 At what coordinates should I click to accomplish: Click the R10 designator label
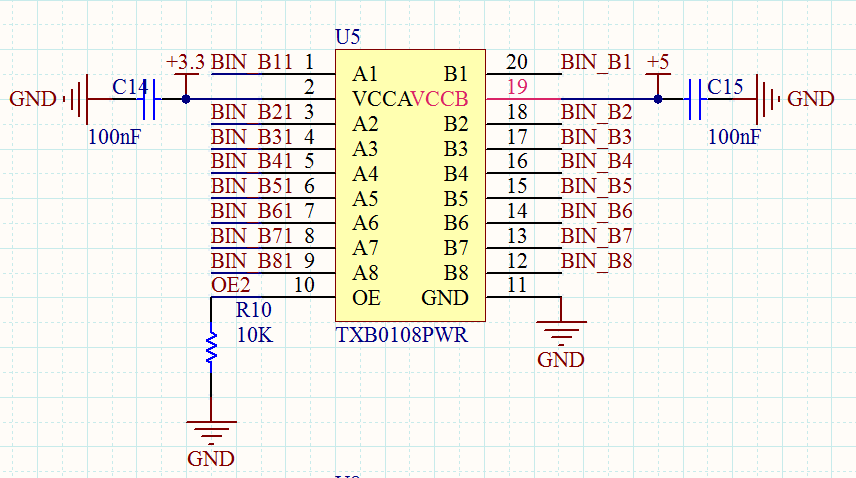[x=253, y=310]
